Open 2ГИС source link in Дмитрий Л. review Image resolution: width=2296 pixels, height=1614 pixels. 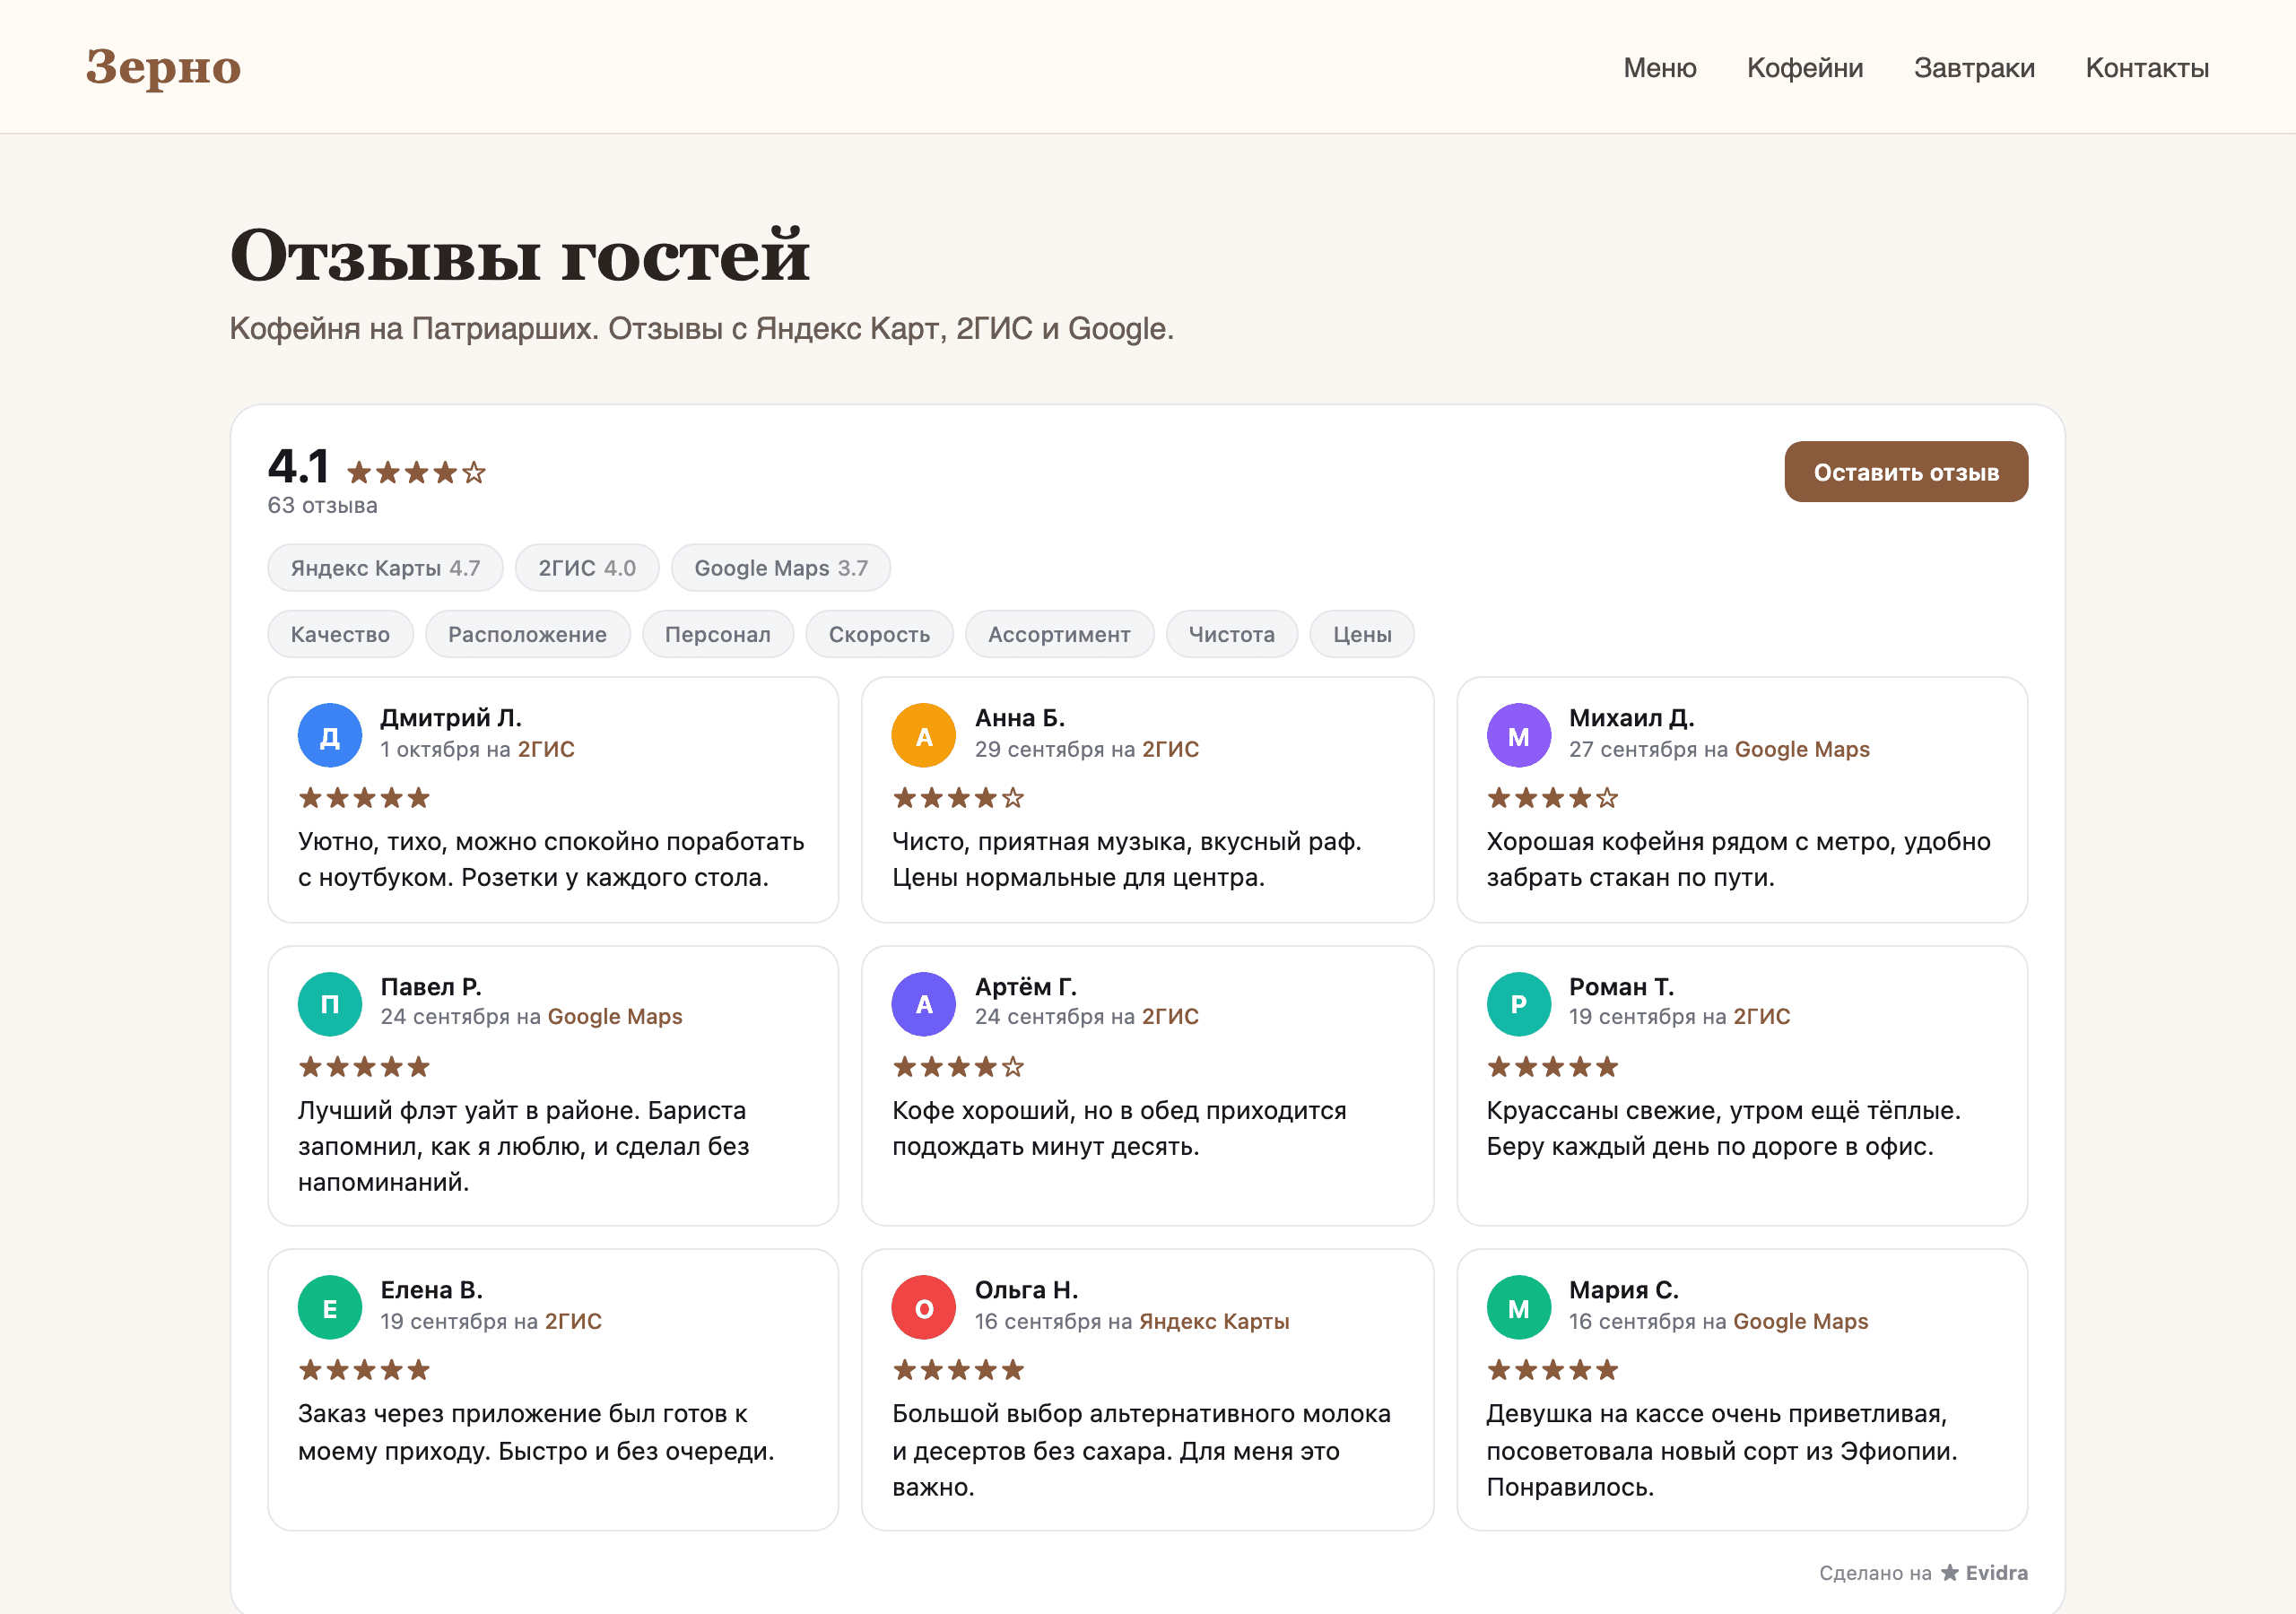pos(546,749)
